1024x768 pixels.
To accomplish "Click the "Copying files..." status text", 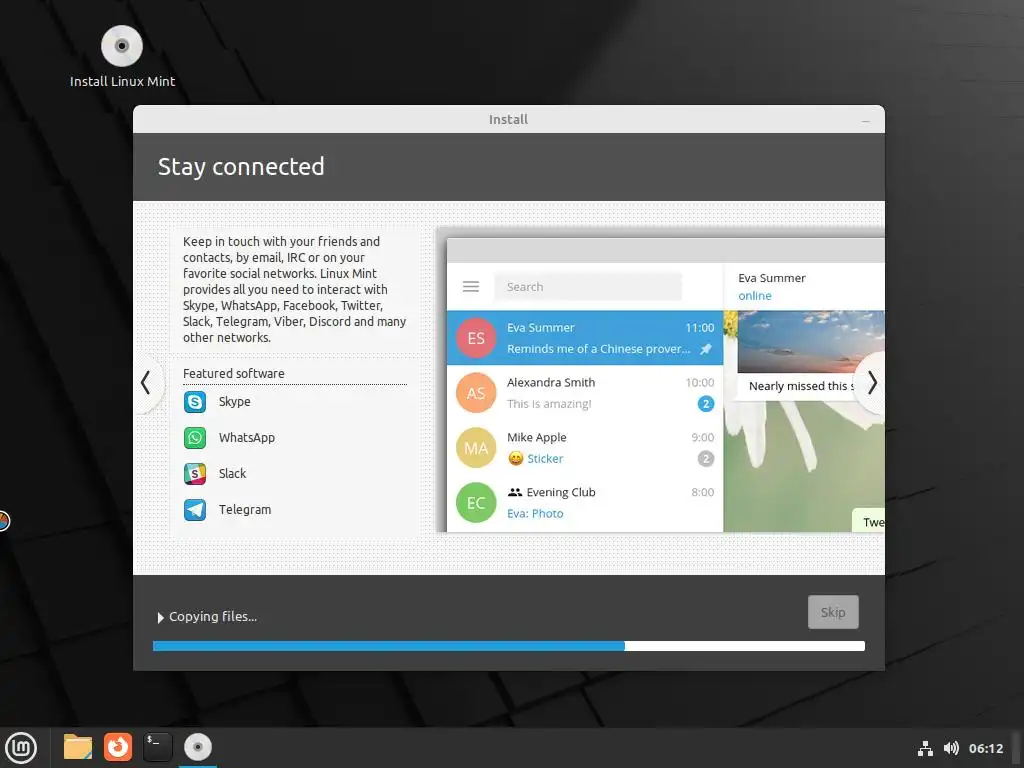I will [213, 616].
